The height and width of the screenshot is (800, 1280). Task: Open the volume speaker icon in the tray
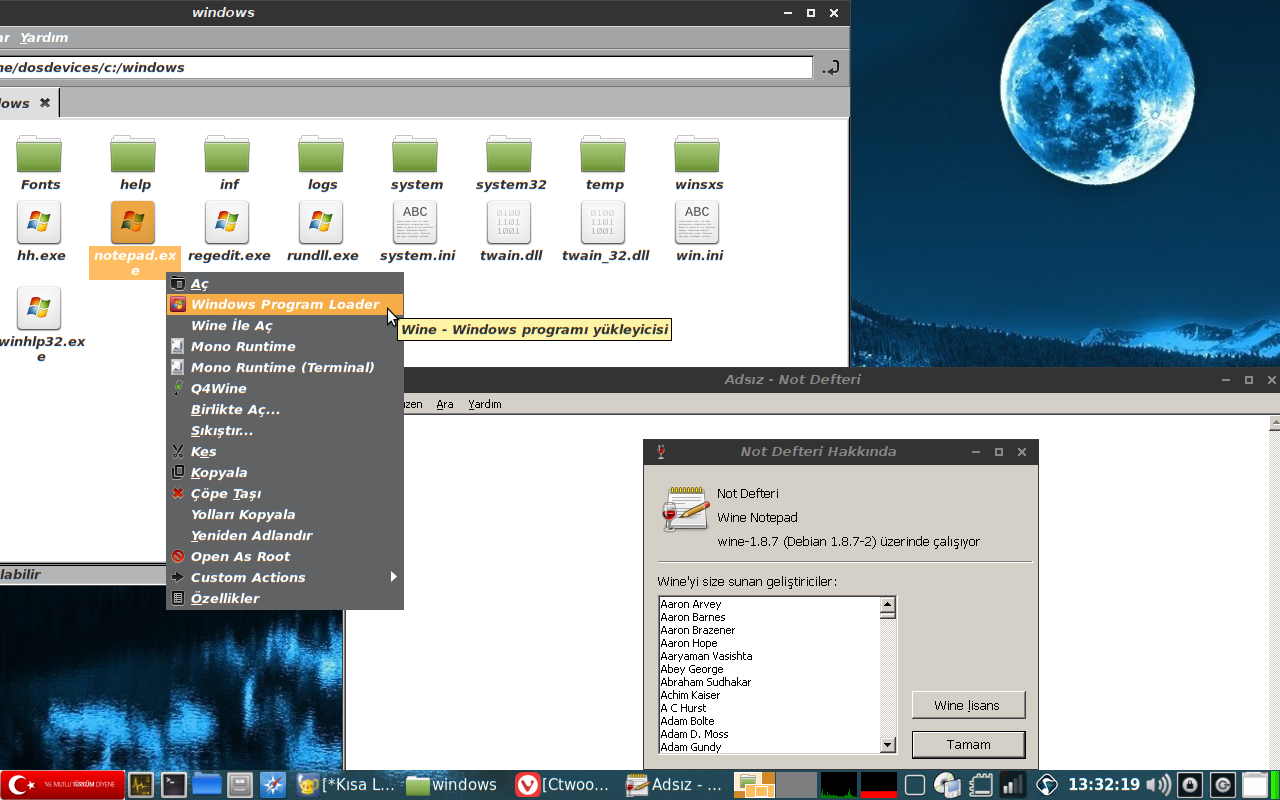coord(1158,785)
